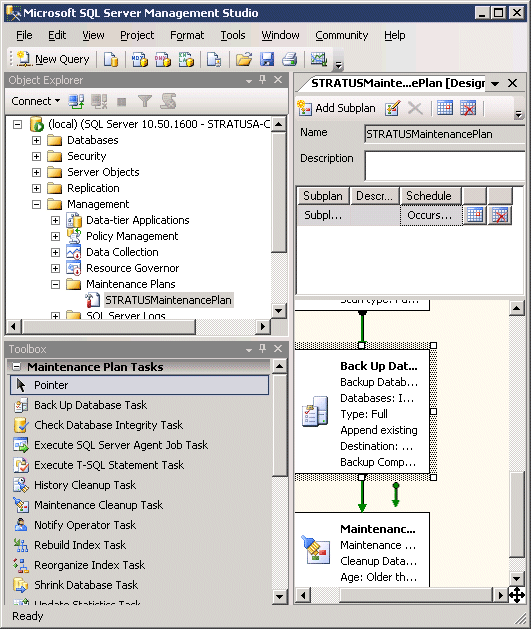The image size is (531, 629).
Task: Click the Analysis Services MDX Query icon
Action: click(140, 59)
